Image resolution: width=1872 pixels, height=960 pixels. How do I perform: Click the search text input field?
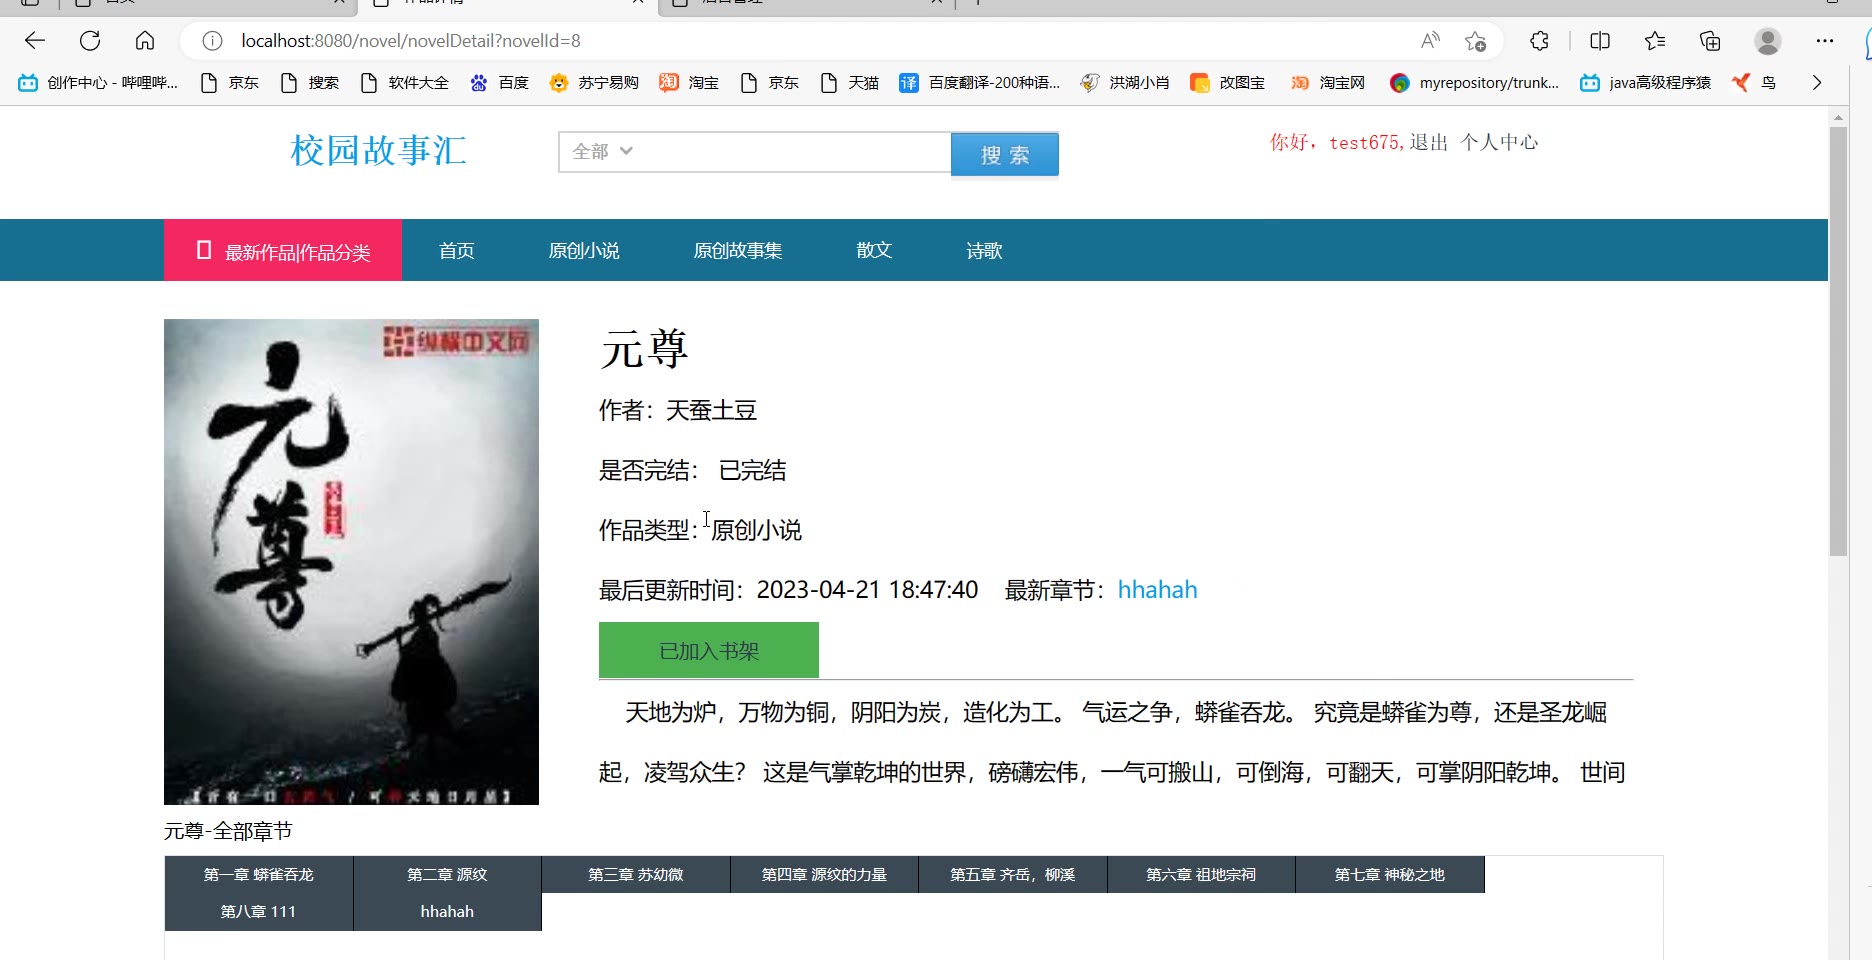tap(795, 152)
